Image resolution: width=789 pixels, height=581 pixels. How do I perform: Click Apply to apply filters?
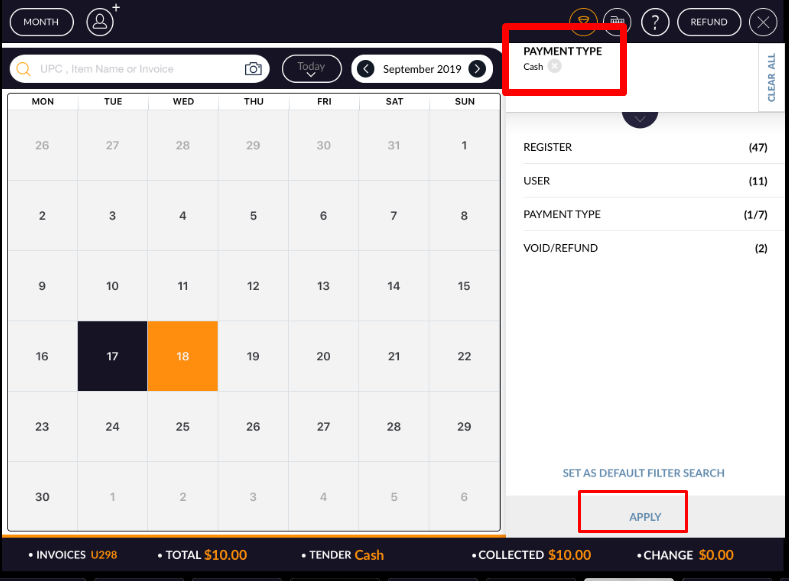[x=645, y=516]
